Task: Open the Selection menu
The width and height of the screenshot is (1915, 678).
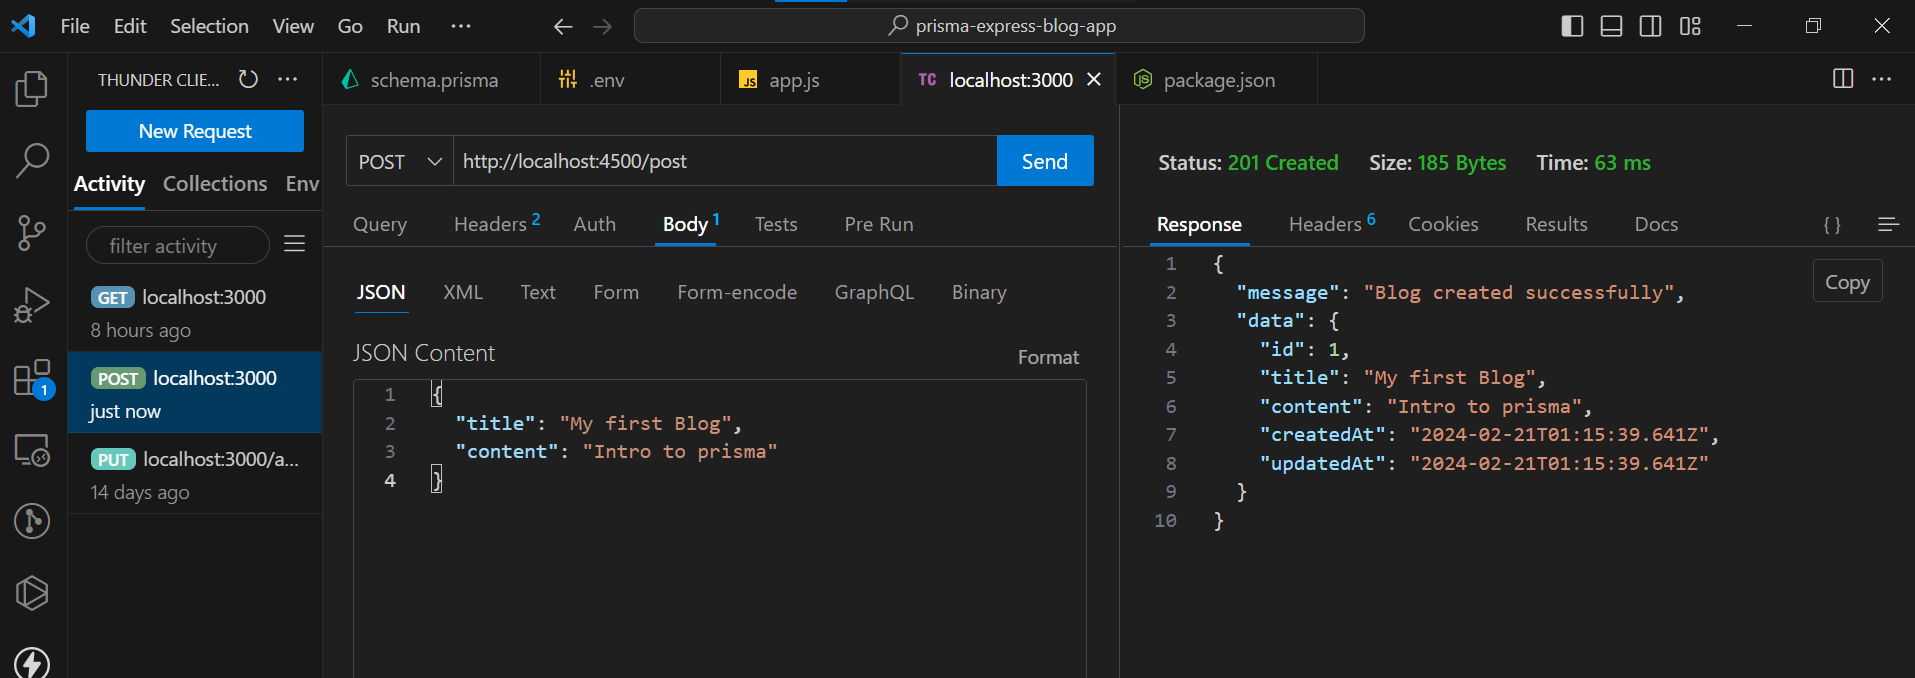Action: [209, 26]
